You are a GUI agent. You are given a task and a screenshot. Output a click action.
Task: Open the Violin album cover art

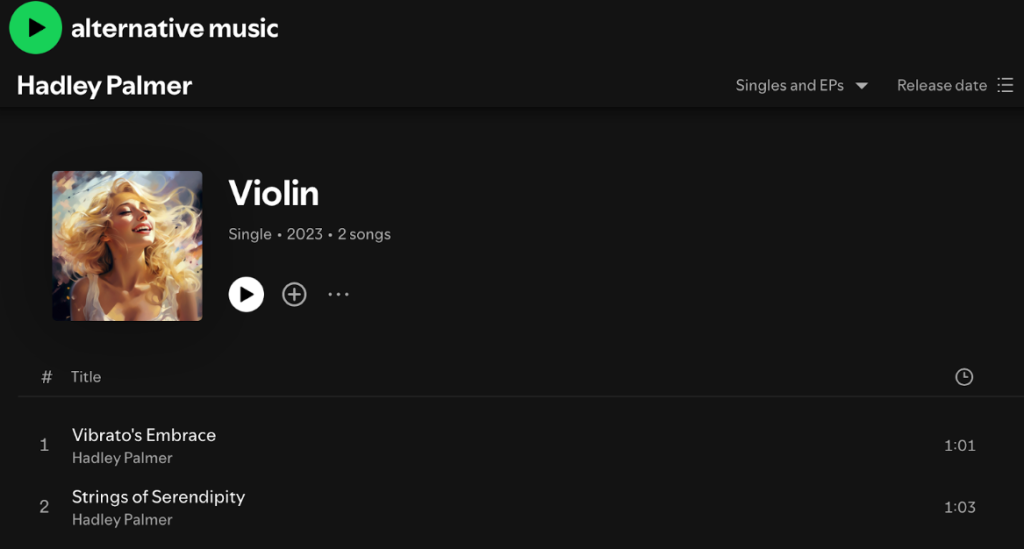tap(127, 246)
